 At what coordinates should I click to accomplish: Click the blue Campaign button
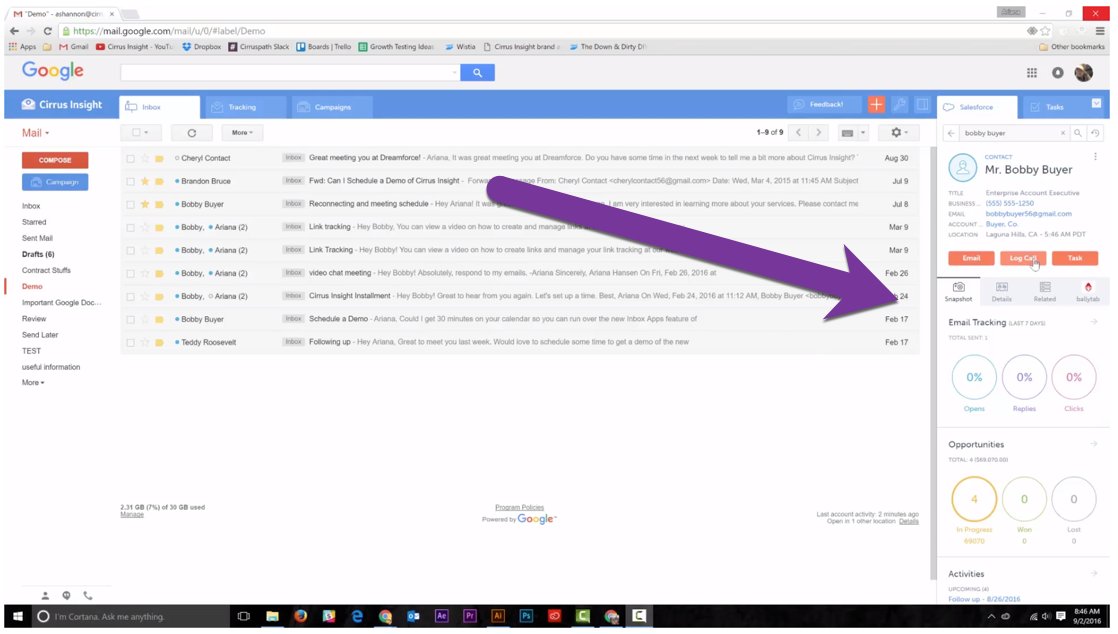55,182
